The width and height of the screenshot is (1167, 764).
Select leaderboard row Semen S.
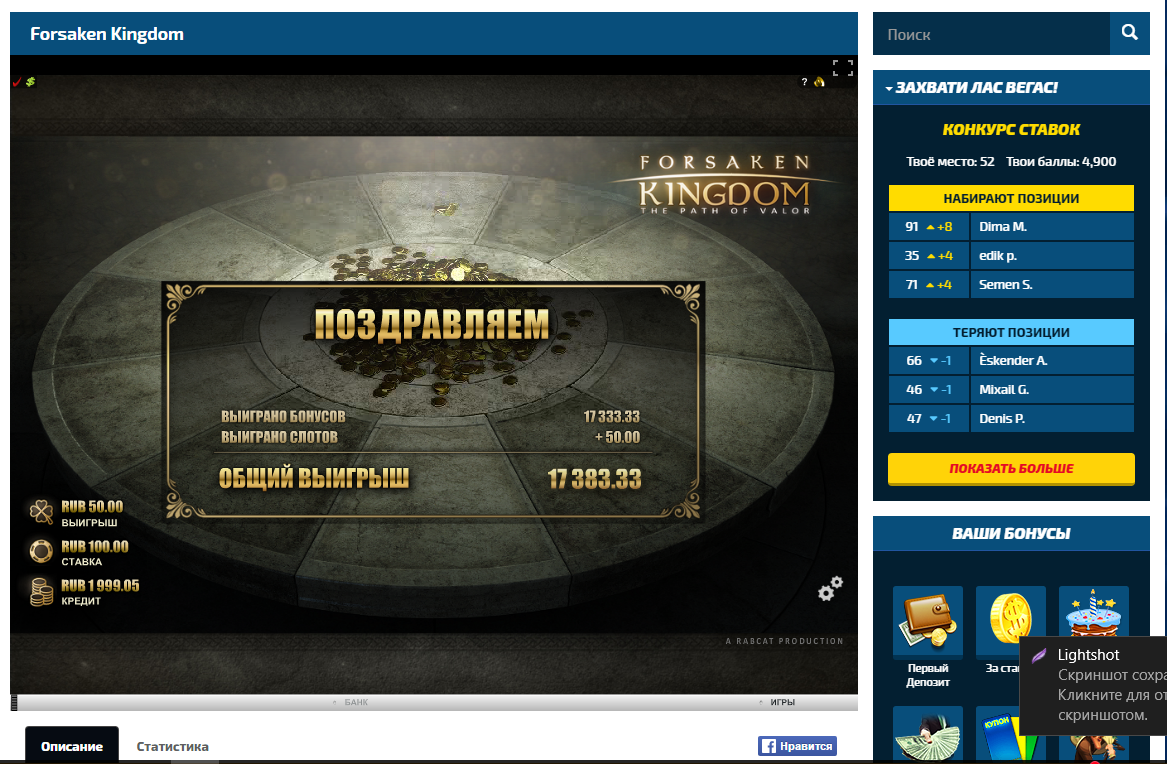pos(1011,285)
